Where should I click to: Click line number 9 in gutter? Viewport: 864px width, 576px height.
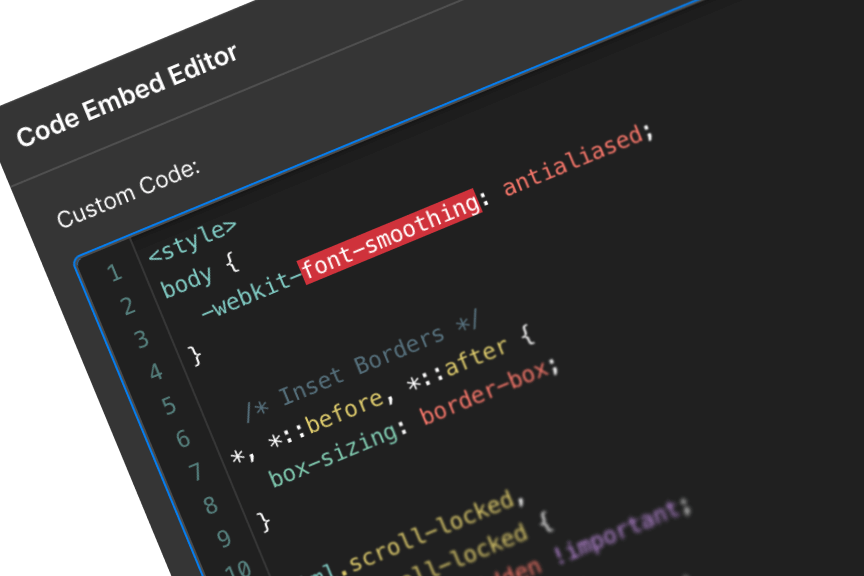coord(223,539)
